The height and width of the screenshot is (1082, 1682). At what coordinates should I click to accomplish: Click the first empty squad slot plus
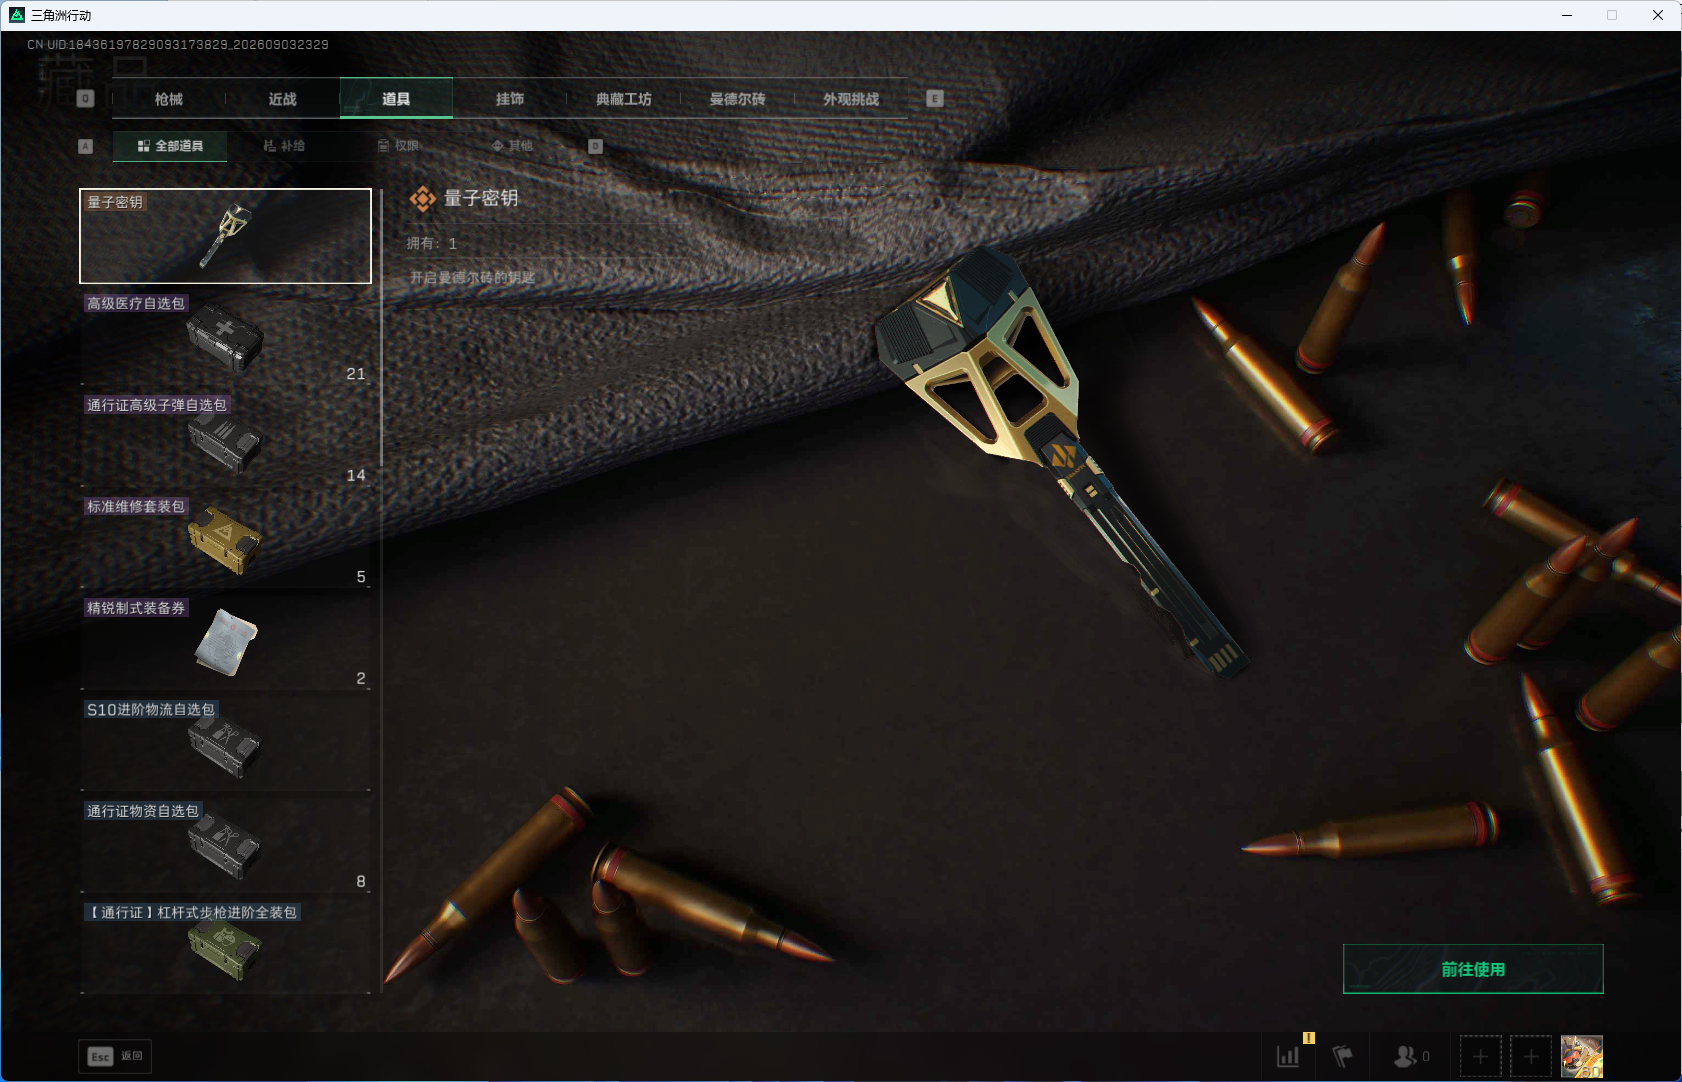[1481, 1056]
